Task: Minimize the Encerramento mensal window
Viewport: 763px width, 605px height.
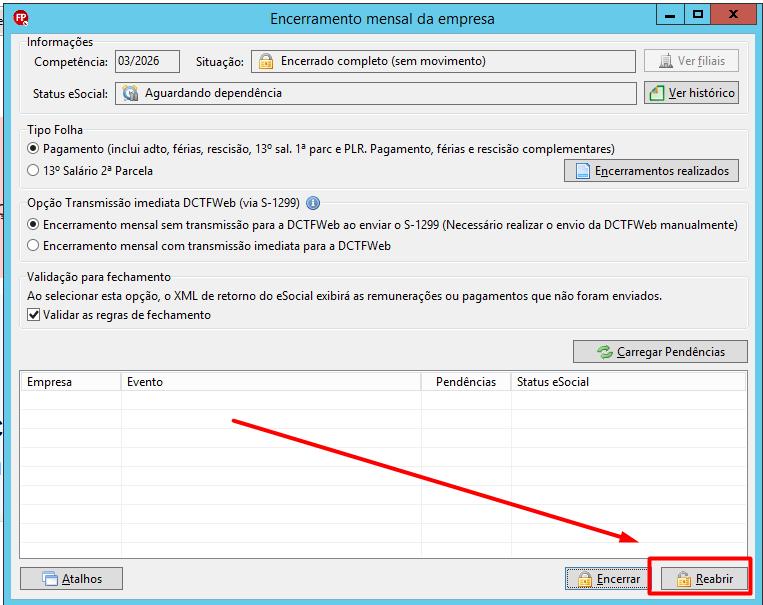Action: (x=670, y=14)
